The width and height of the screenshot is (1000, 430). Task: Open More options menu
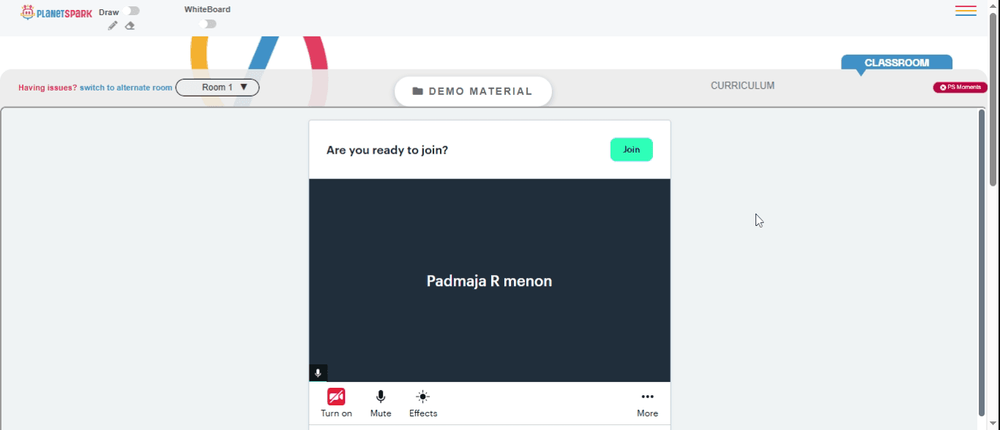click(x=647, y=403)
